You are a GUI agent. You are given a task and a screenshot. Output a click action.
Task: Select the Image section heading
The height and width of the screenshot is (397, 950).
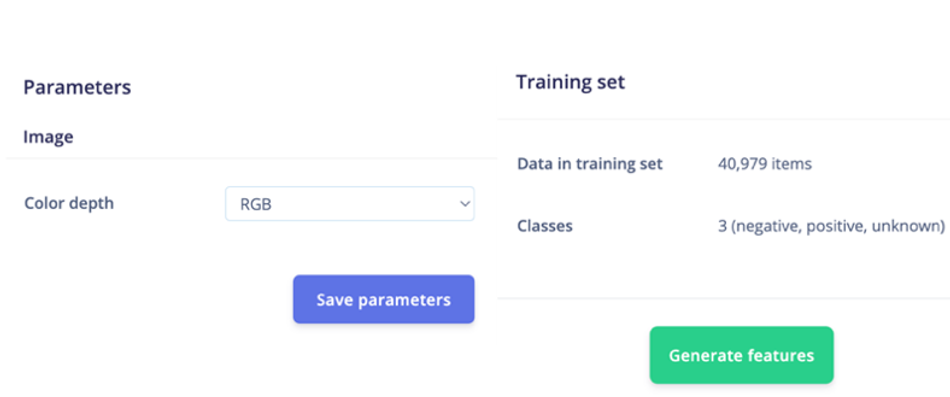pyautogui.click(x=48, y=137)
